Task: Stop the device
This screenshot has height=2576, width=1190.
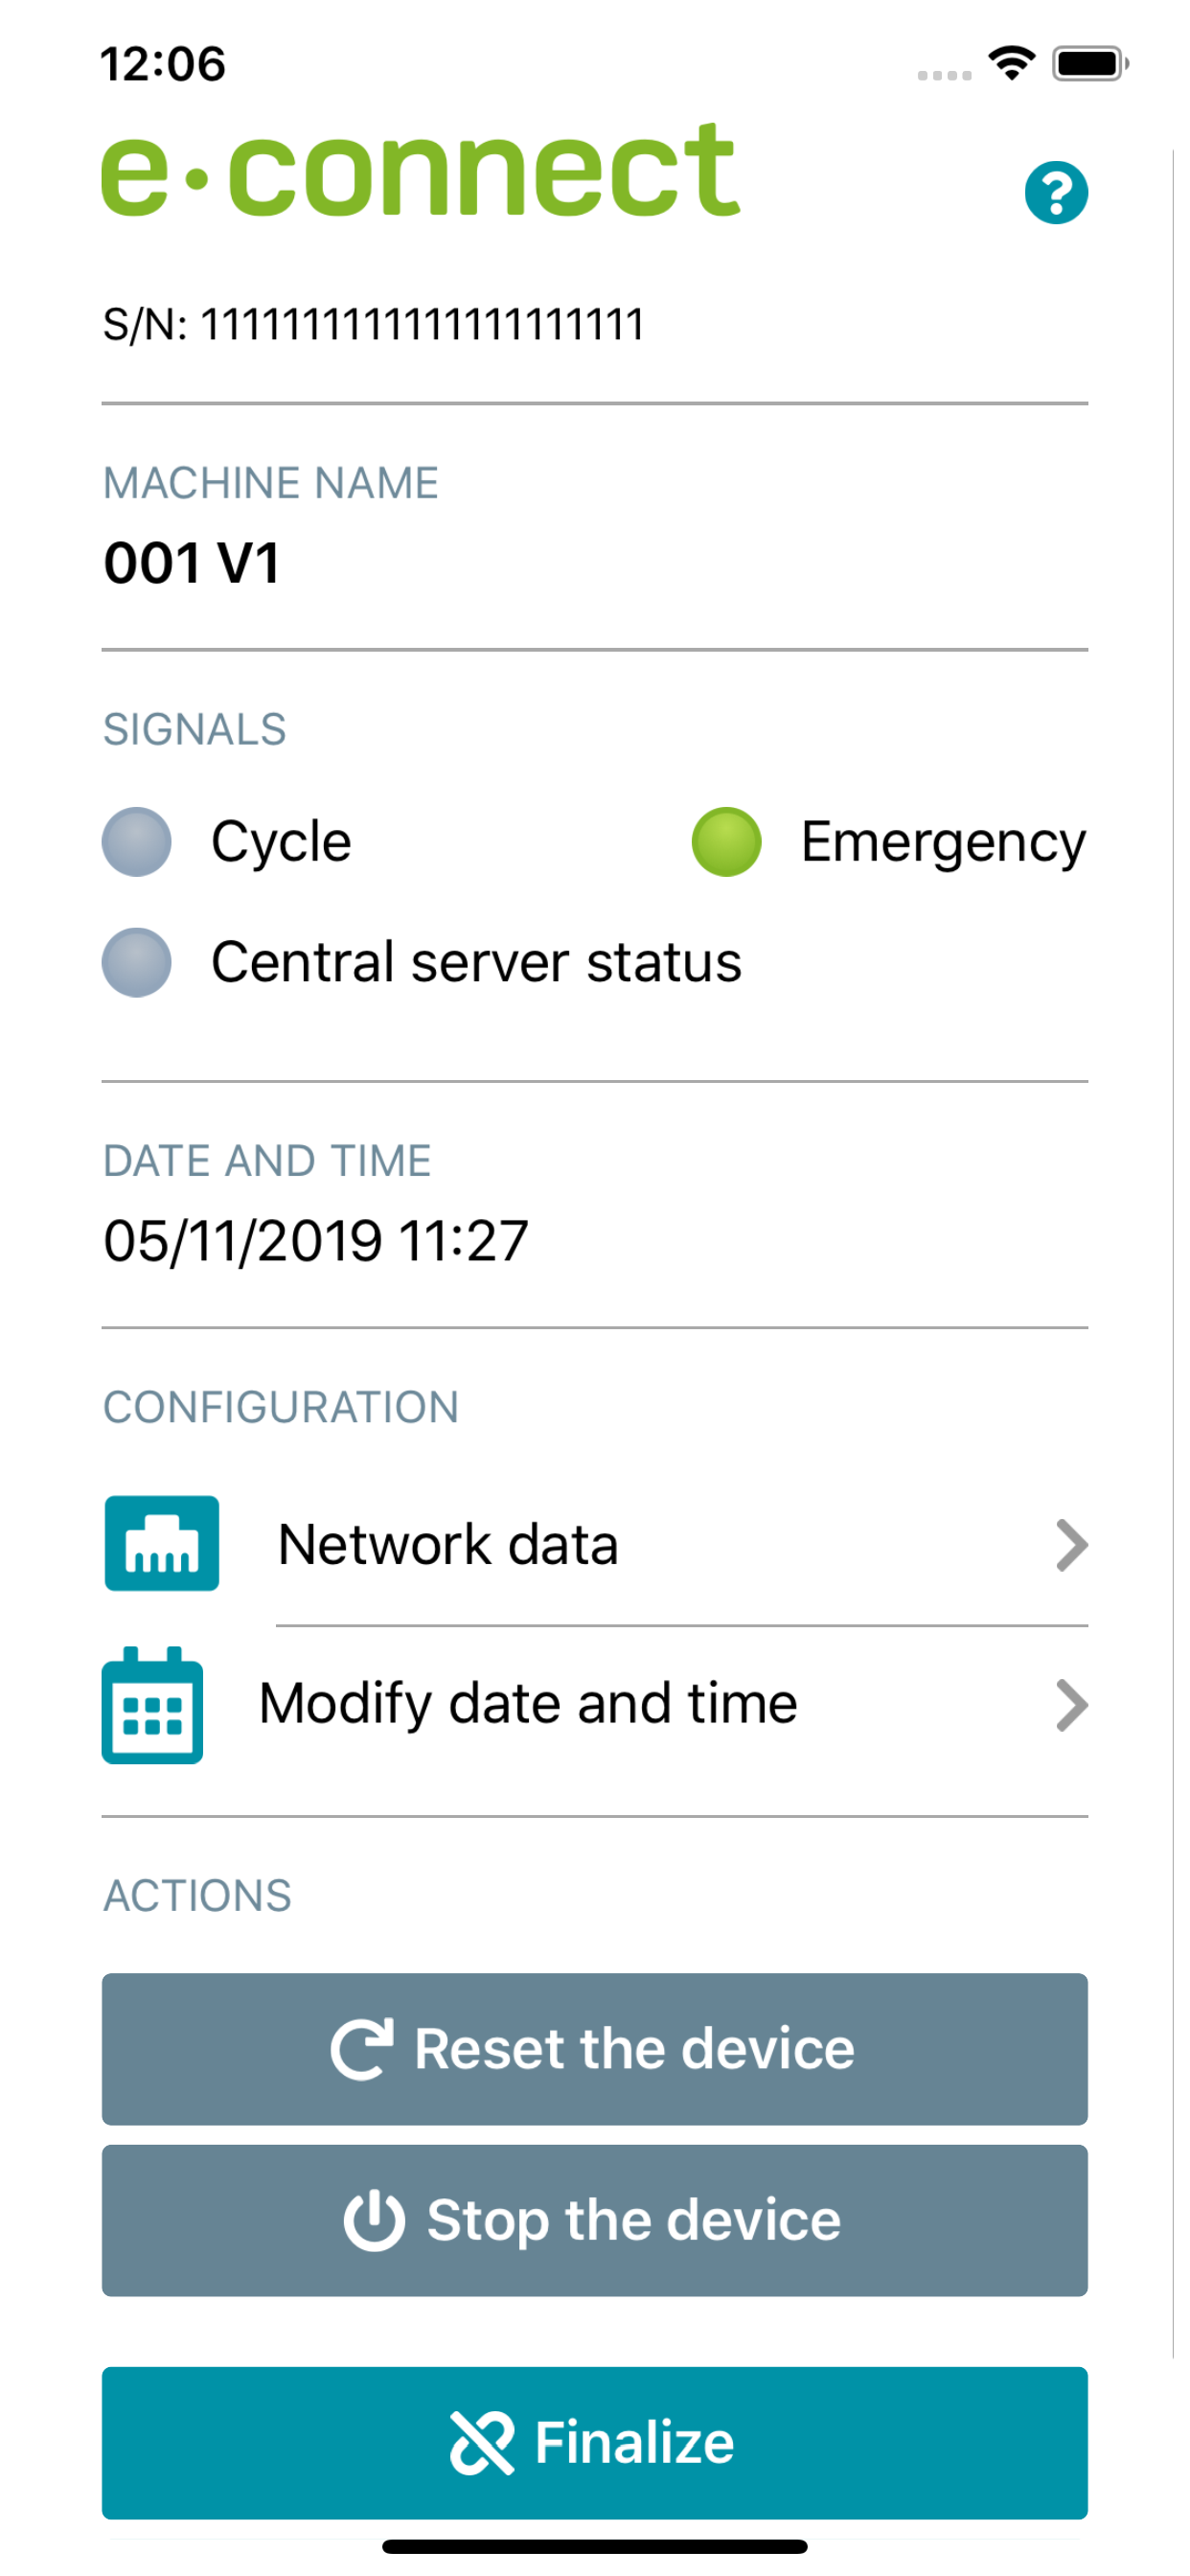Action: pos(595,2220)
